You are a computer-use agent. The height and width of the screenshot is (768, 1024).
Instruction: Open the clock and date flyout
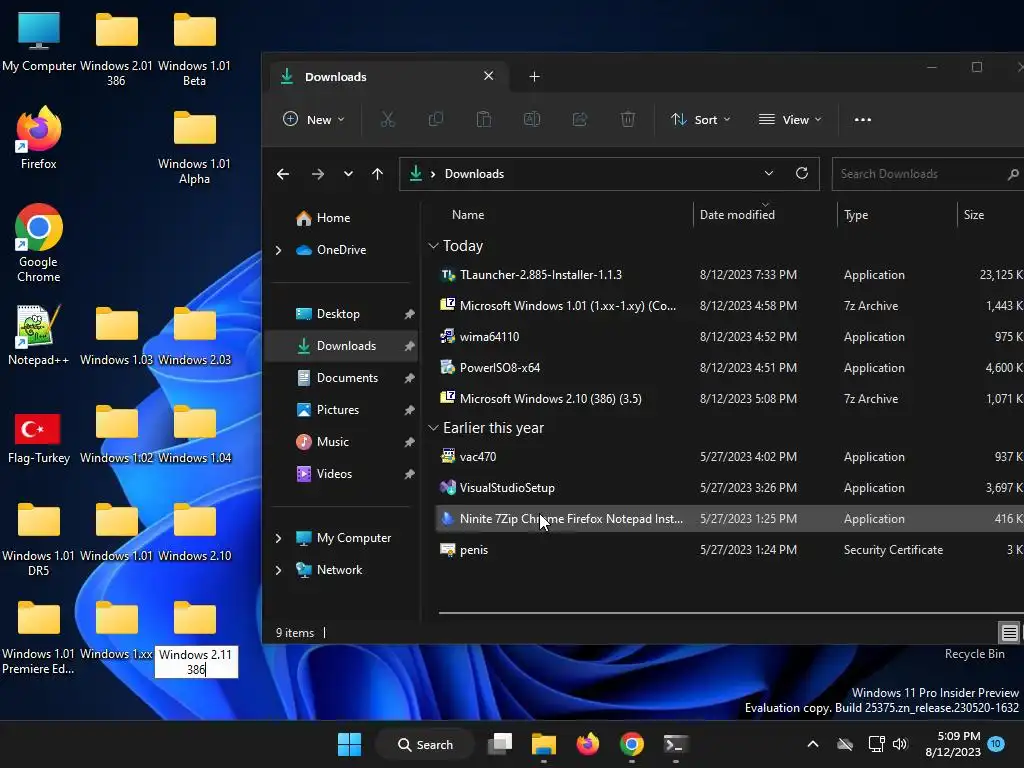(x=953, y=744)
